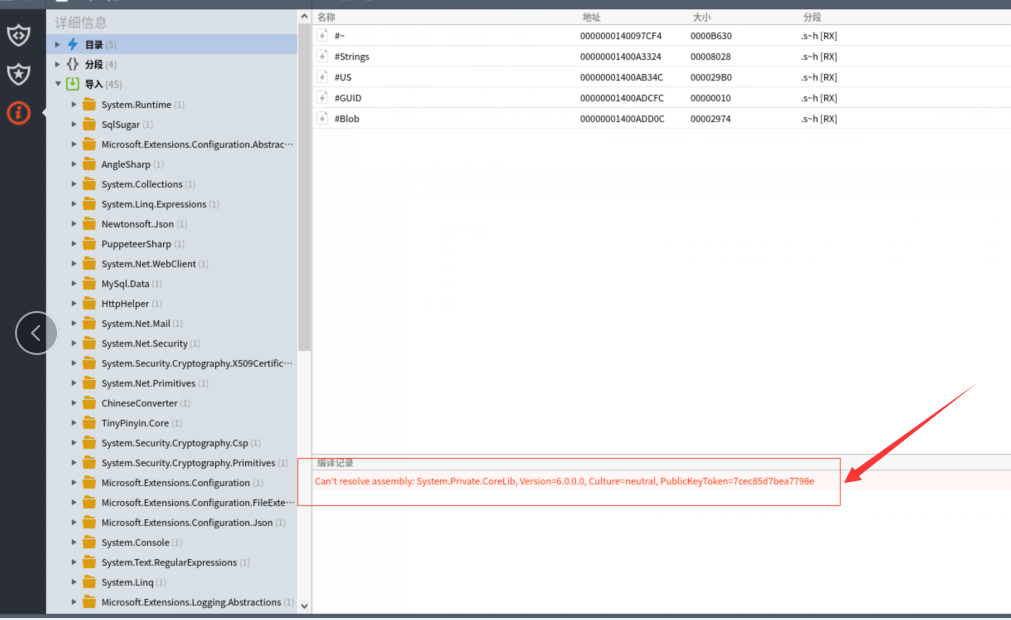This screenshot has height=620, width=1011.
Task: Expand the 目录 tree node
Action: [58, 45]
